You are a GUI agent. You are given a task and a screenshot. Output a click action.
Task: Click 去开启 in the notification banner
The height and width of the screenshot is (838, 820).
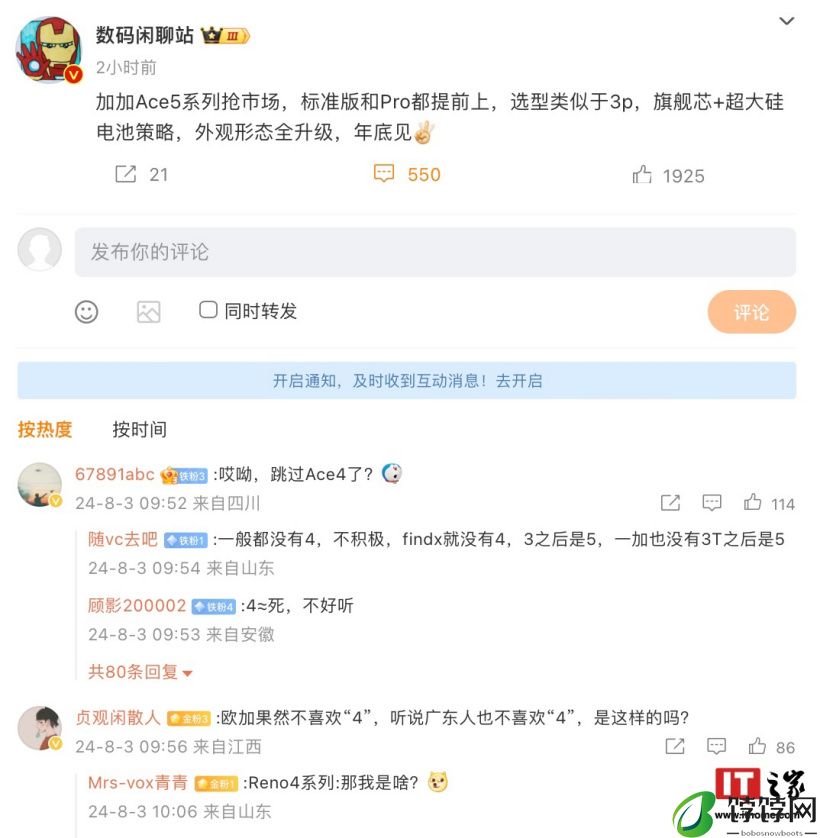[519, 381]
